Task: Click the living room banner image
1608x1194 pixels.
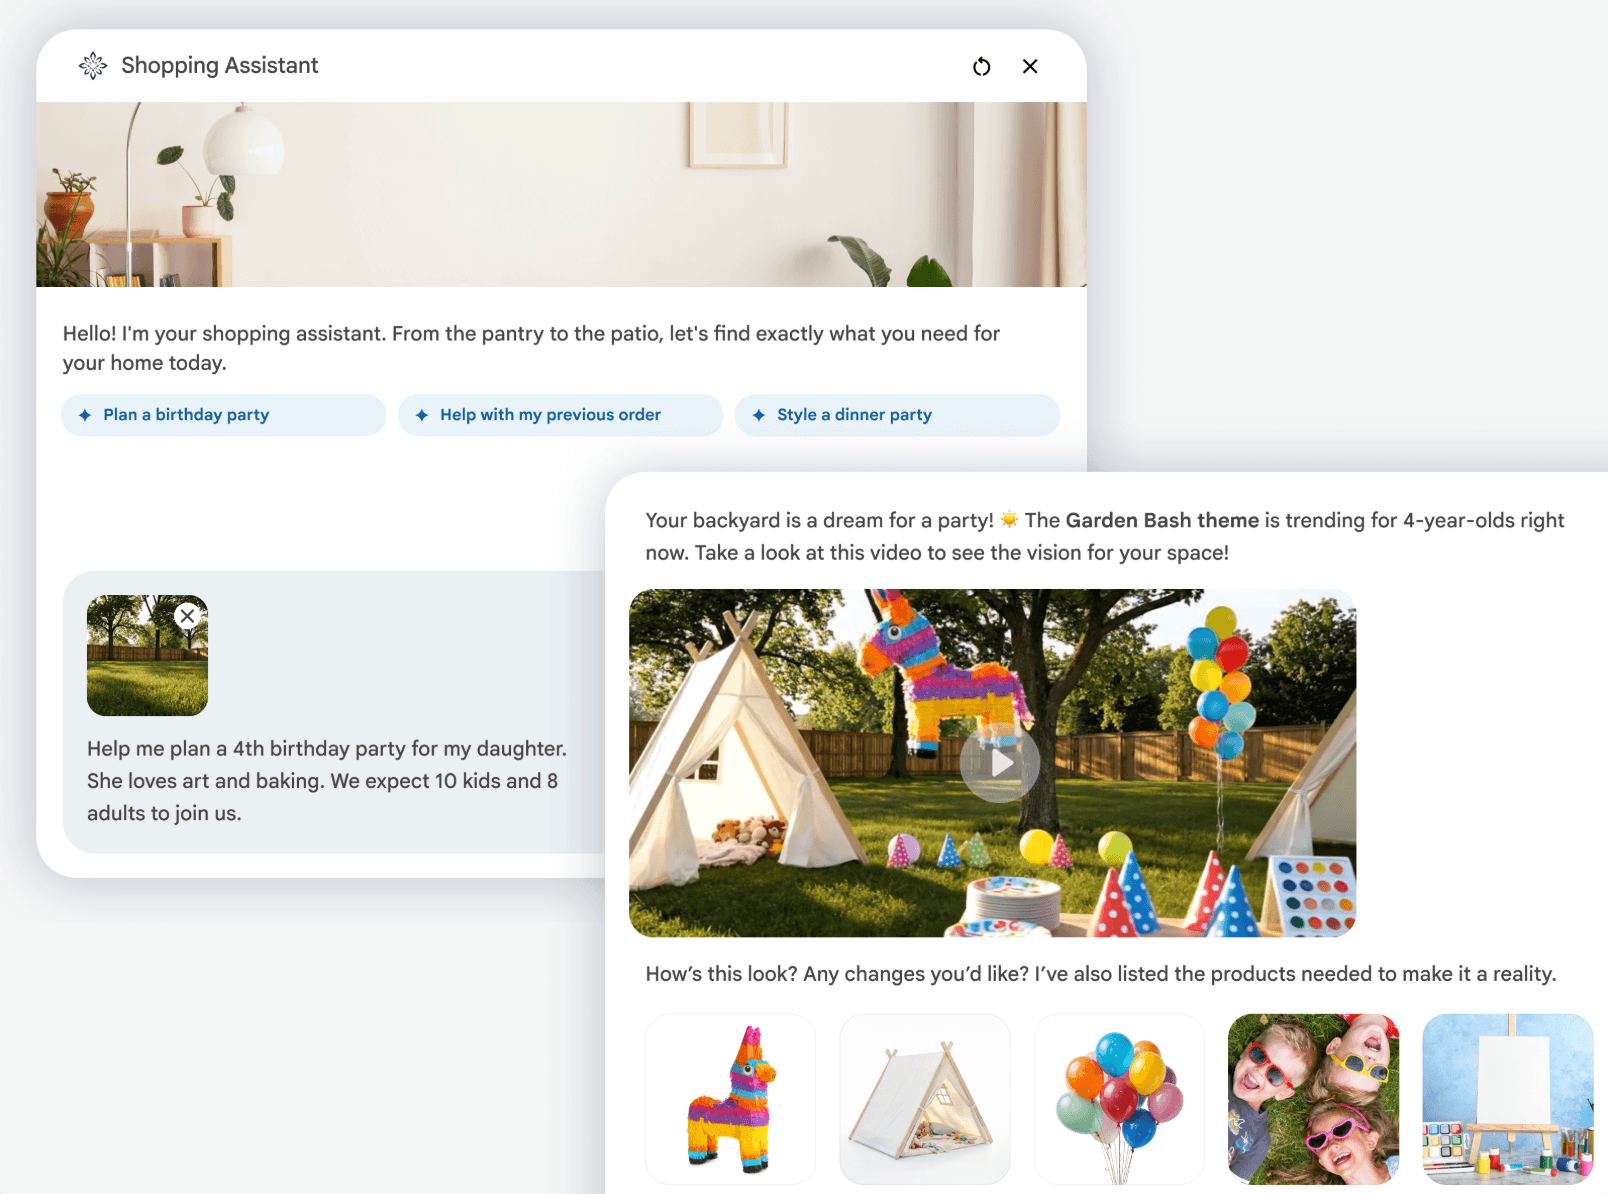Action: [561, 194]
